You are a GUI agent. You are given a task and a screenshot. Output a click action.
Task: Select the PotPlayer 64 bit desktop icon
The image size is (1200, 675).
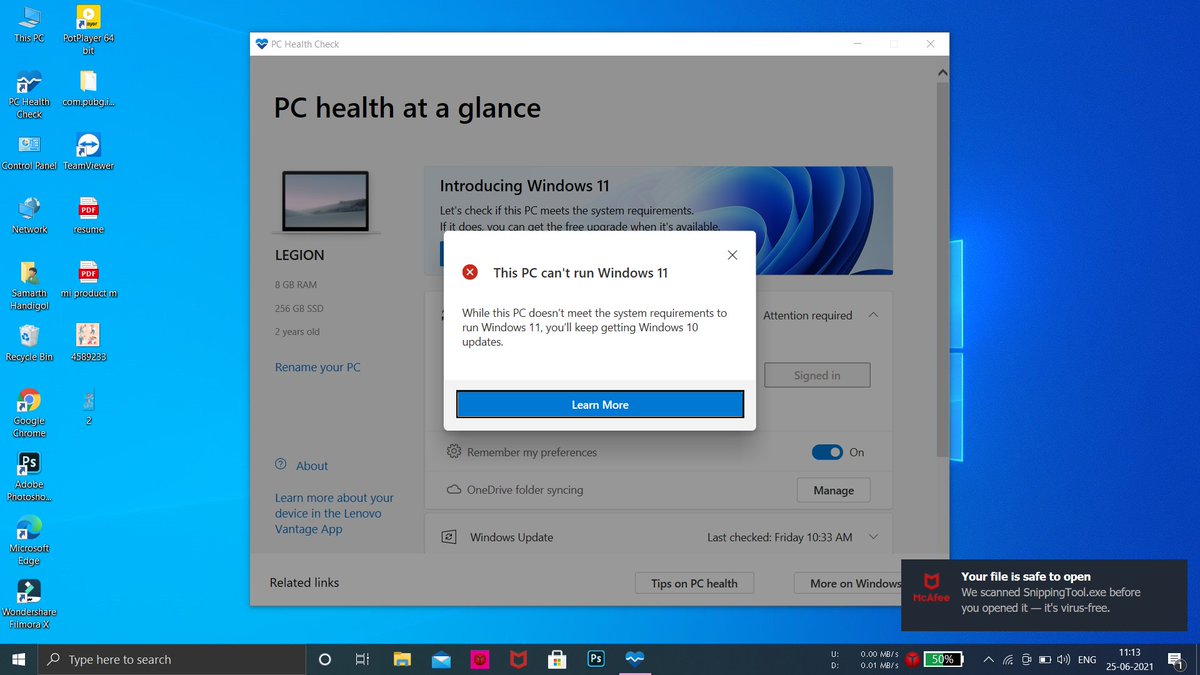coord(88,30)
